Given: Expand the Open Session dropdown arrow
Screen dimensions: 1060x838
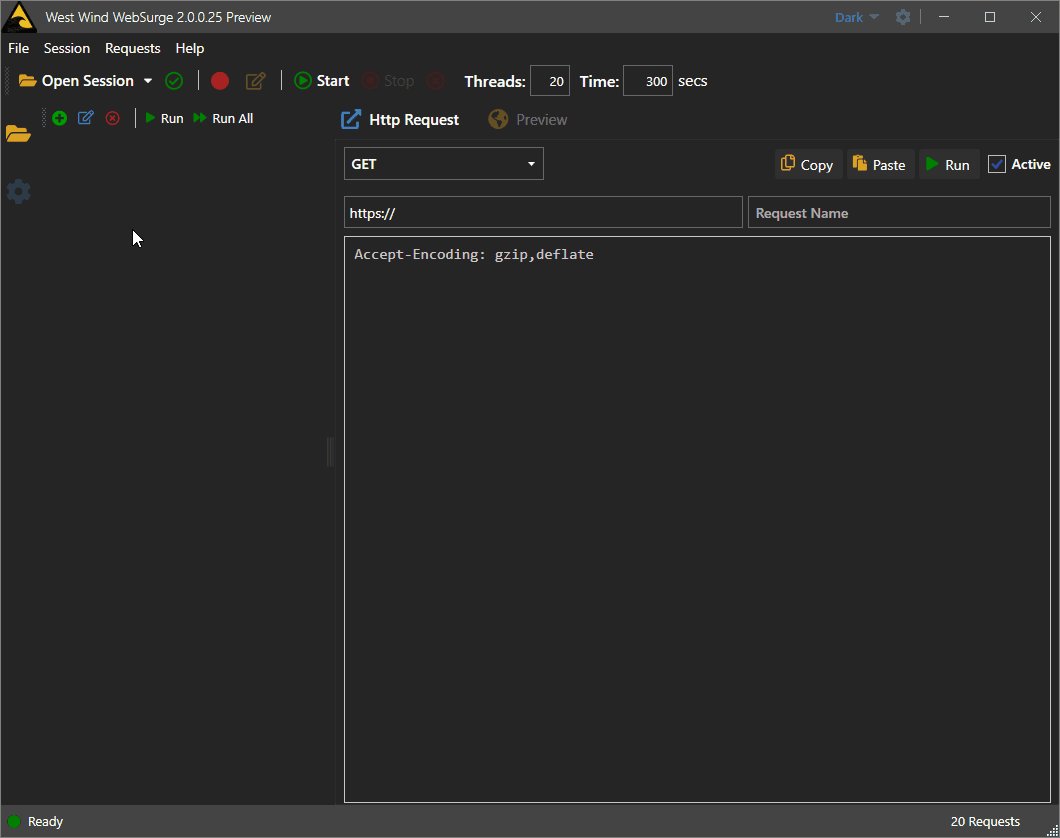Looking at the screenshot, I should [x=148, y=81].
